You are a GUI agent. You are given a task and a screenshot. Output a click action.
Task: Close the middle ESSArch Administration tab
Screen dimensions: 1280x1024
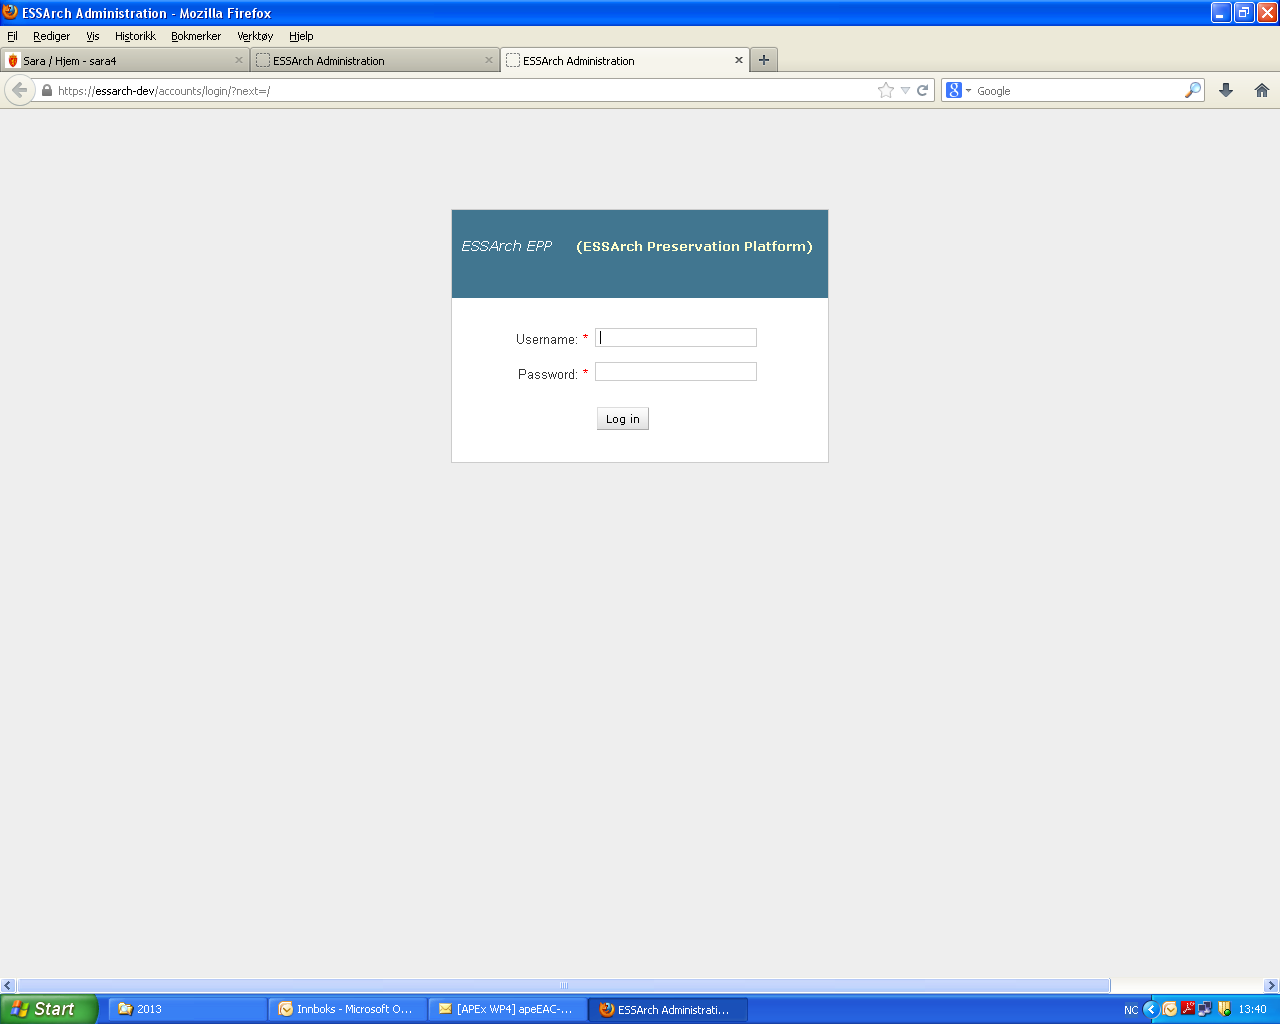(489, 60)
